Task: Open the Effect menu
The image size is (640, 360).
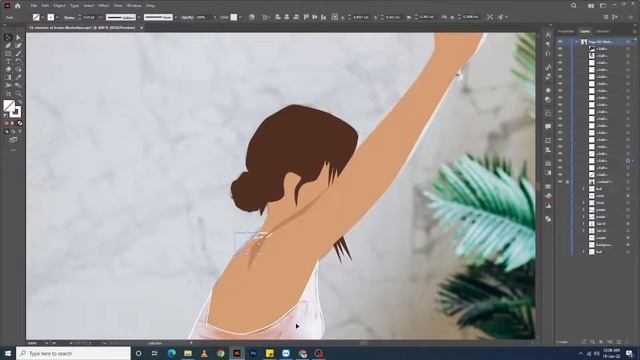Action: coord(104,6)
